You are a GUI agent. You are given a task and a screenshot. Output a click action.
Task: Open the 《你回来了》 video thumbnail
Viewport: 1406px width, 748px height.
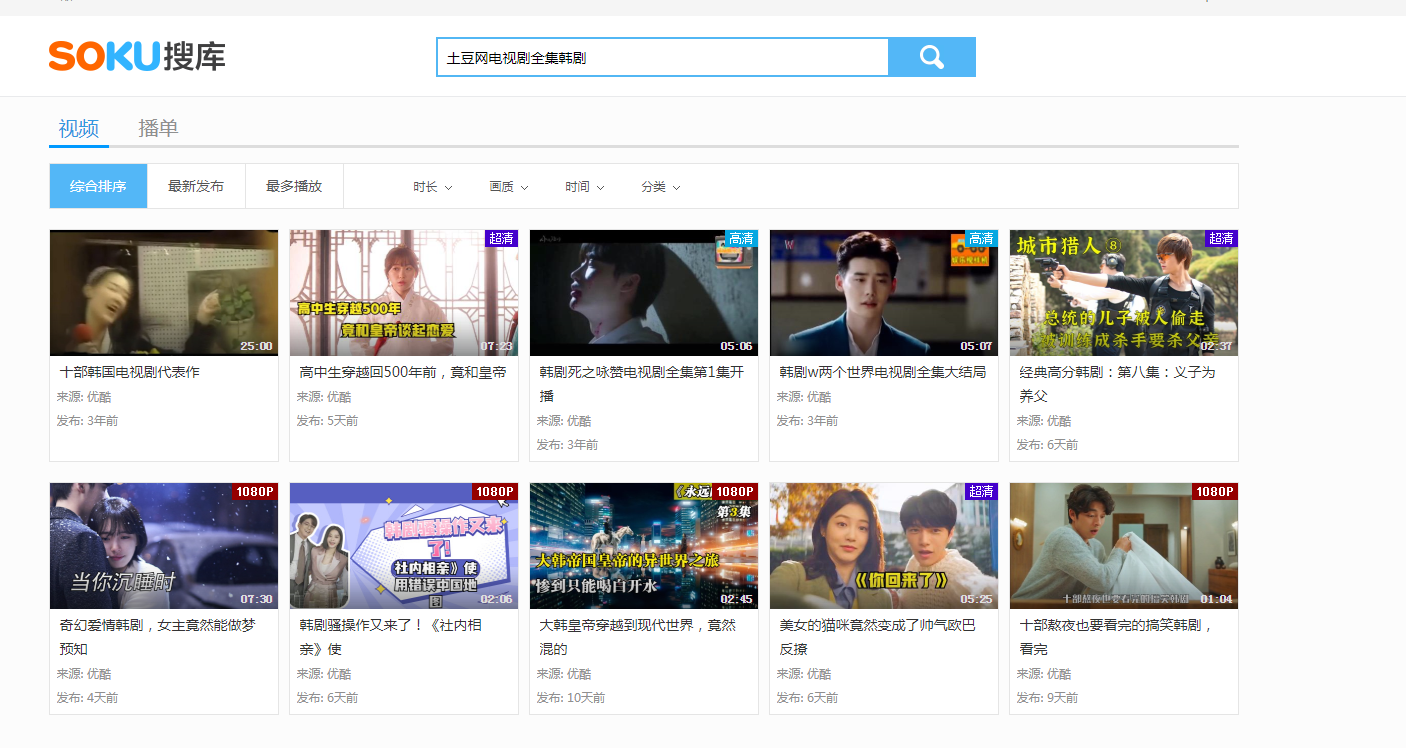pyautogui.click(x=884, y=546)
